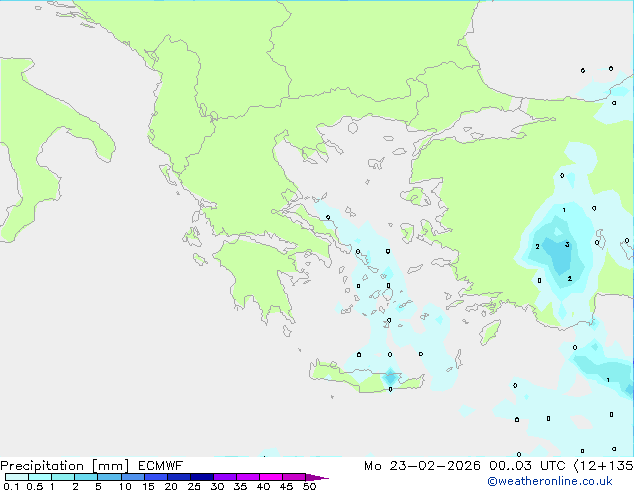Click the 'ECMWF' model label
Viewport: 634px width, 490px height.
(x=161, y=466)
